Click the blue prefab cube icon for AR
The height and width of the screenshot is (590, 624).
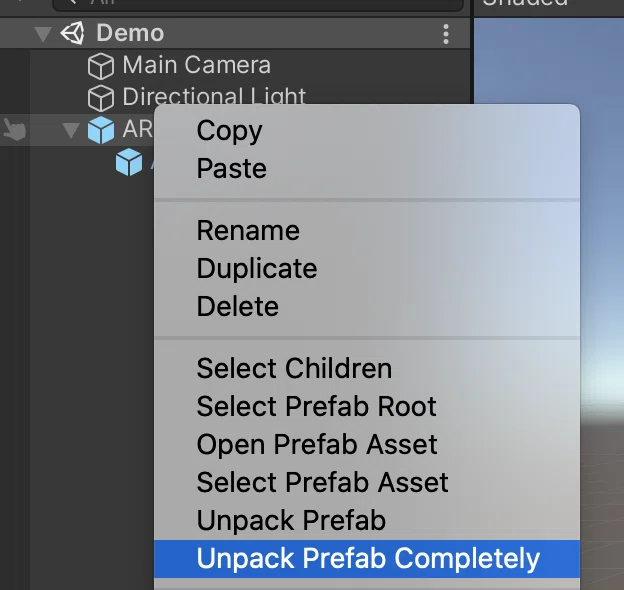tap(100, 130)
